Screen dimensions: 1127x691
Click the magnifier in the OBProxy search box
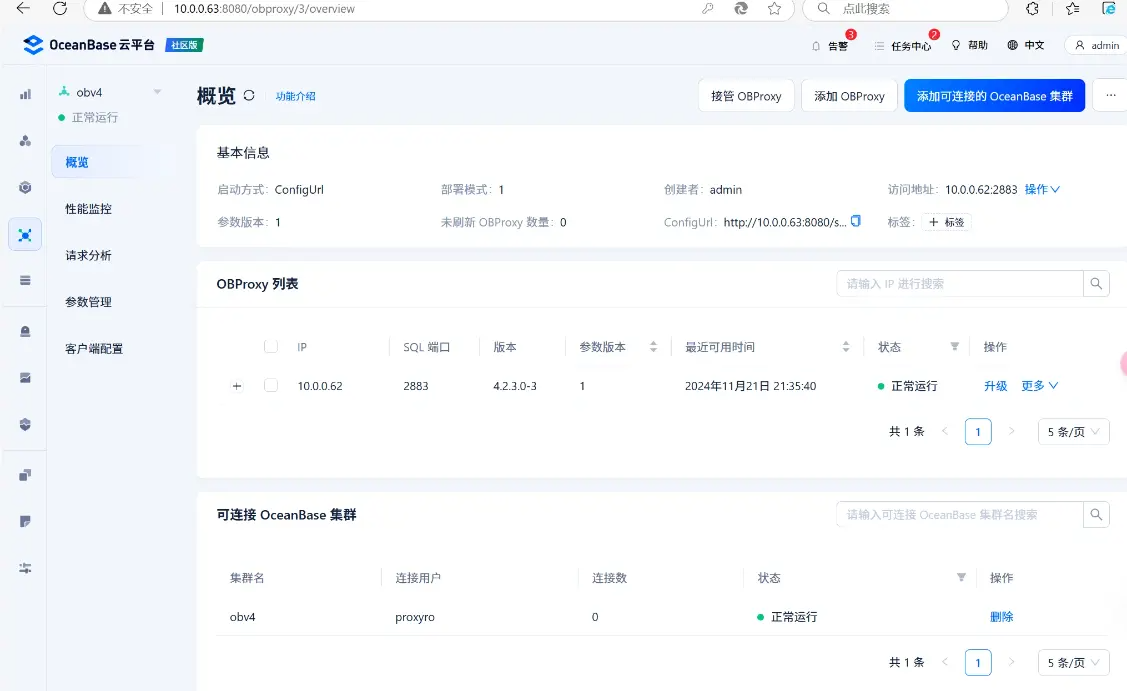point(1096,283)
